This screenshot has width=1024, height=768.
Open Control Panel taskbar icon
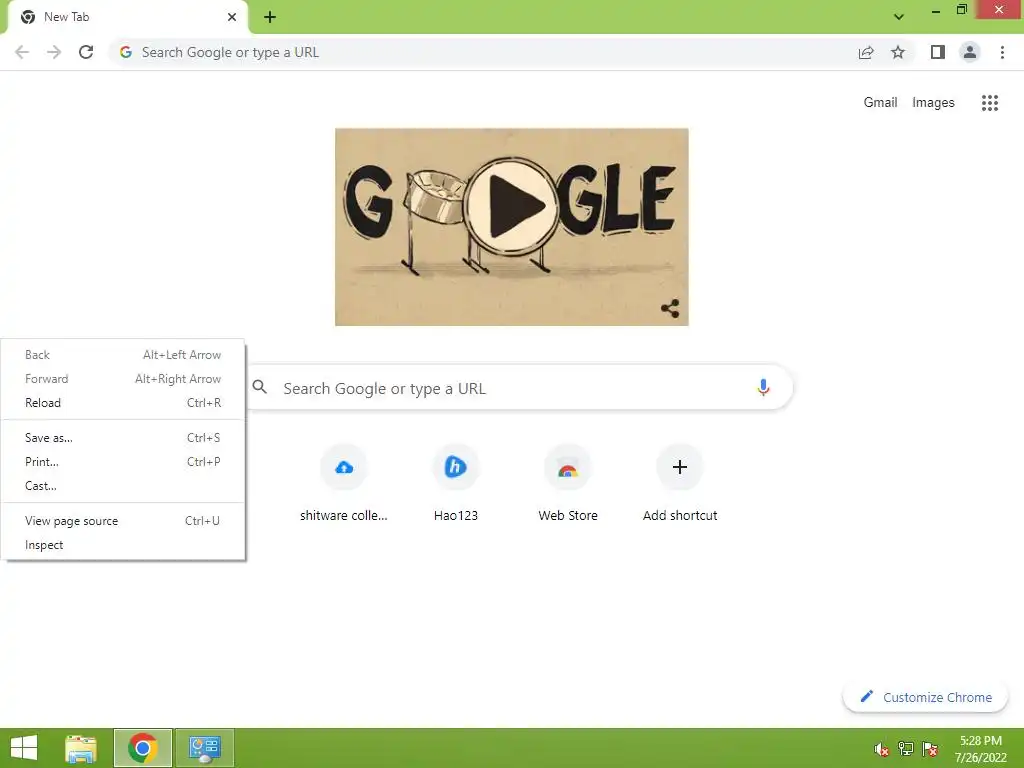[x=204, y=748]
